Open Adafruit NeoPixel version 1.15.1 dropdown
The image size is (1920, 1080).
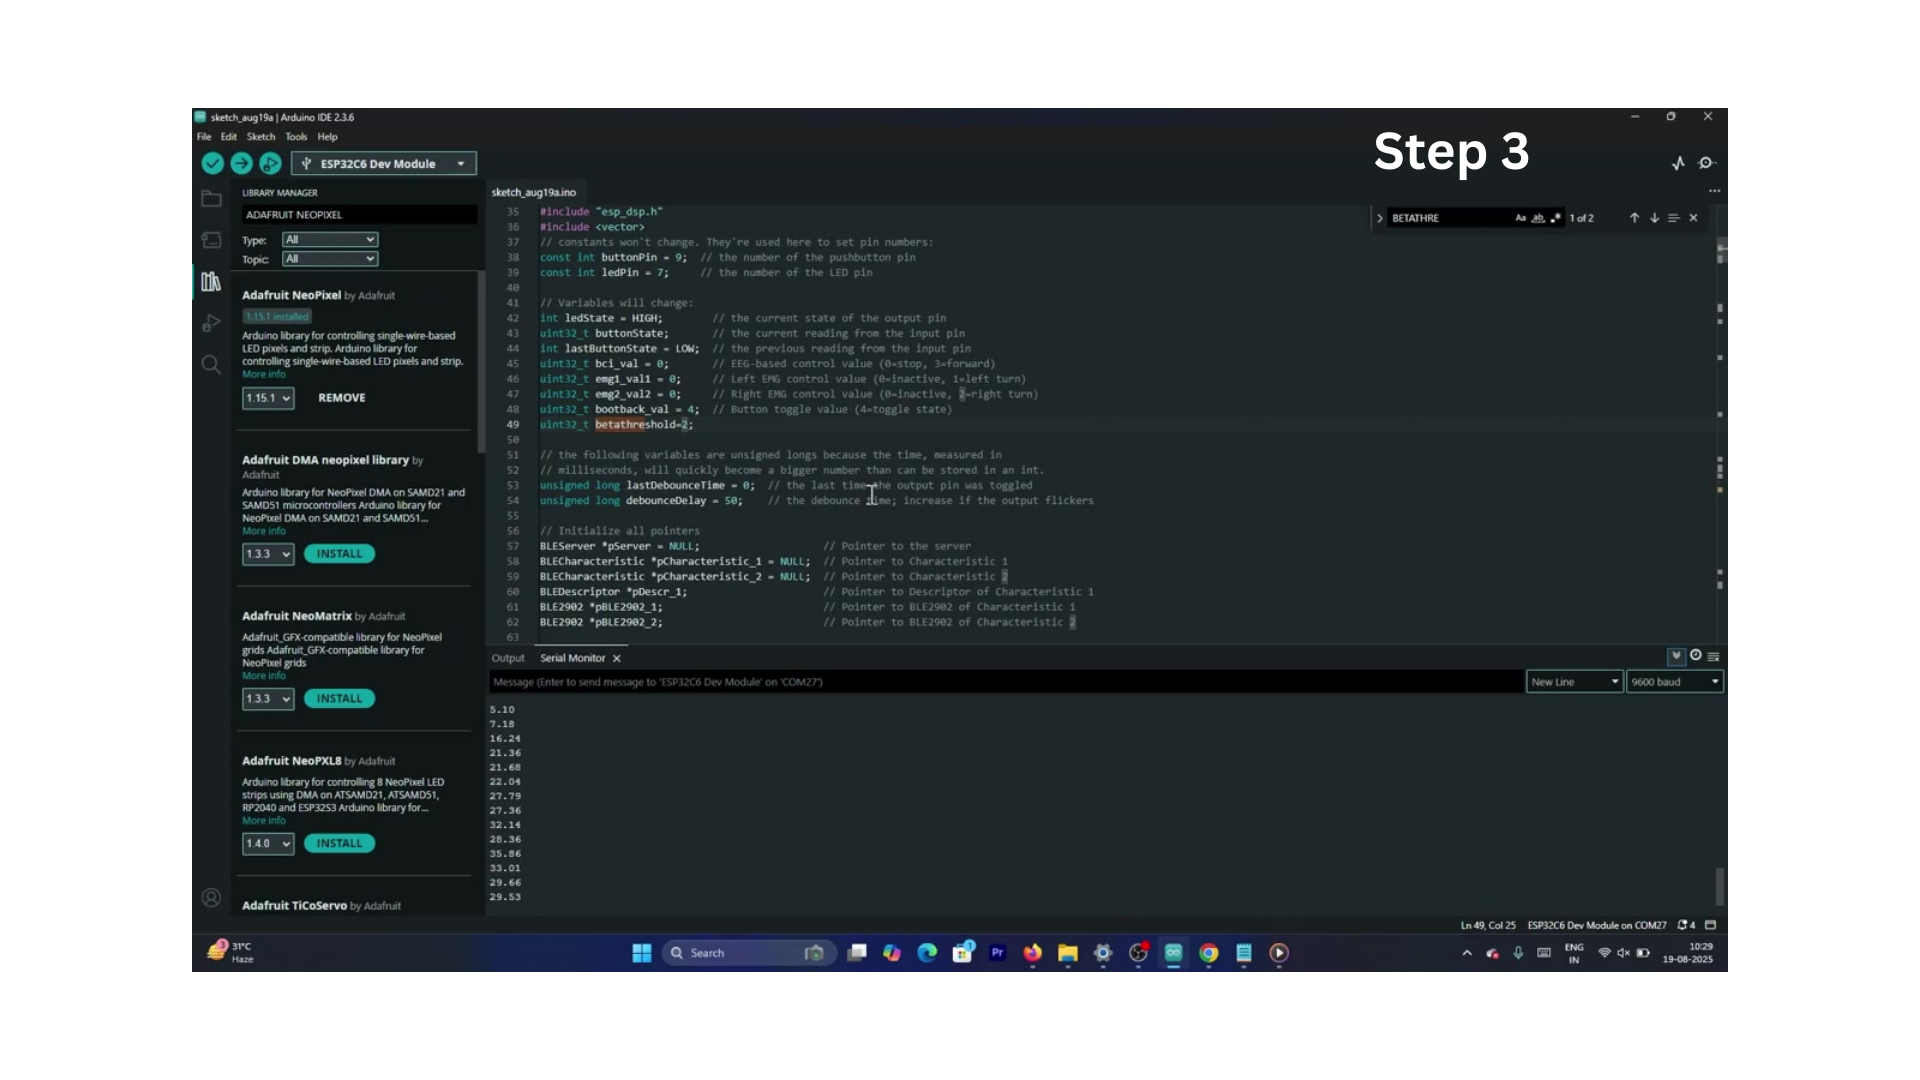(268, 398)
